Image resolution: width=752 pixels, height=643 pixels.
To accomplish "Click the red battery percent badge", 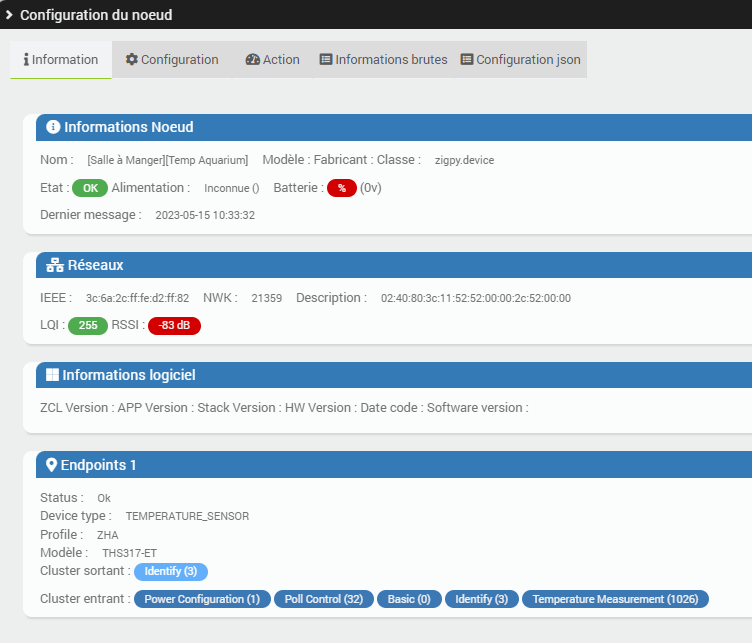I will [341, 188].
